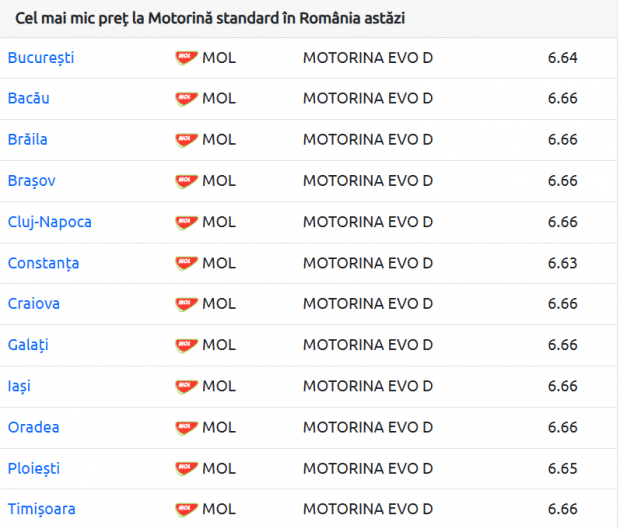The height and width of the screenshot is (529, 620).
Task: Click MOTORINA EVO D in Iași row
Action: [368, 386]
